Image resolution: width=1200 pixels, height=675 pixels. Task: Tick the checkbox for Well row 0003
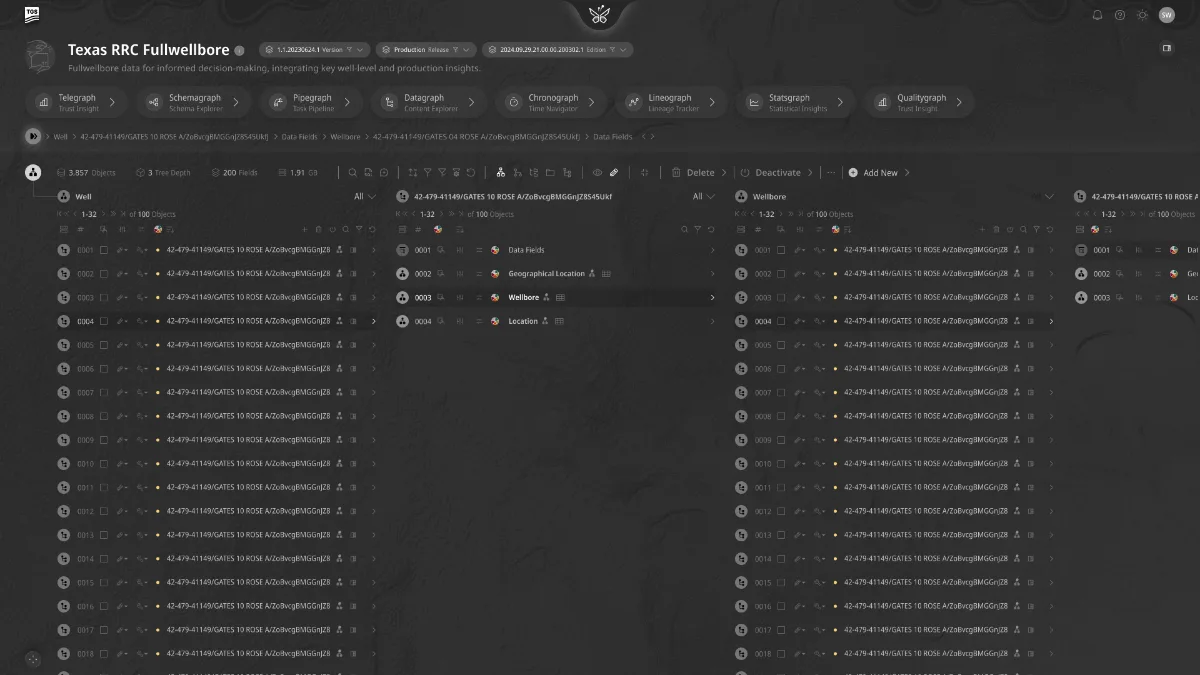[x=104, y=298]
